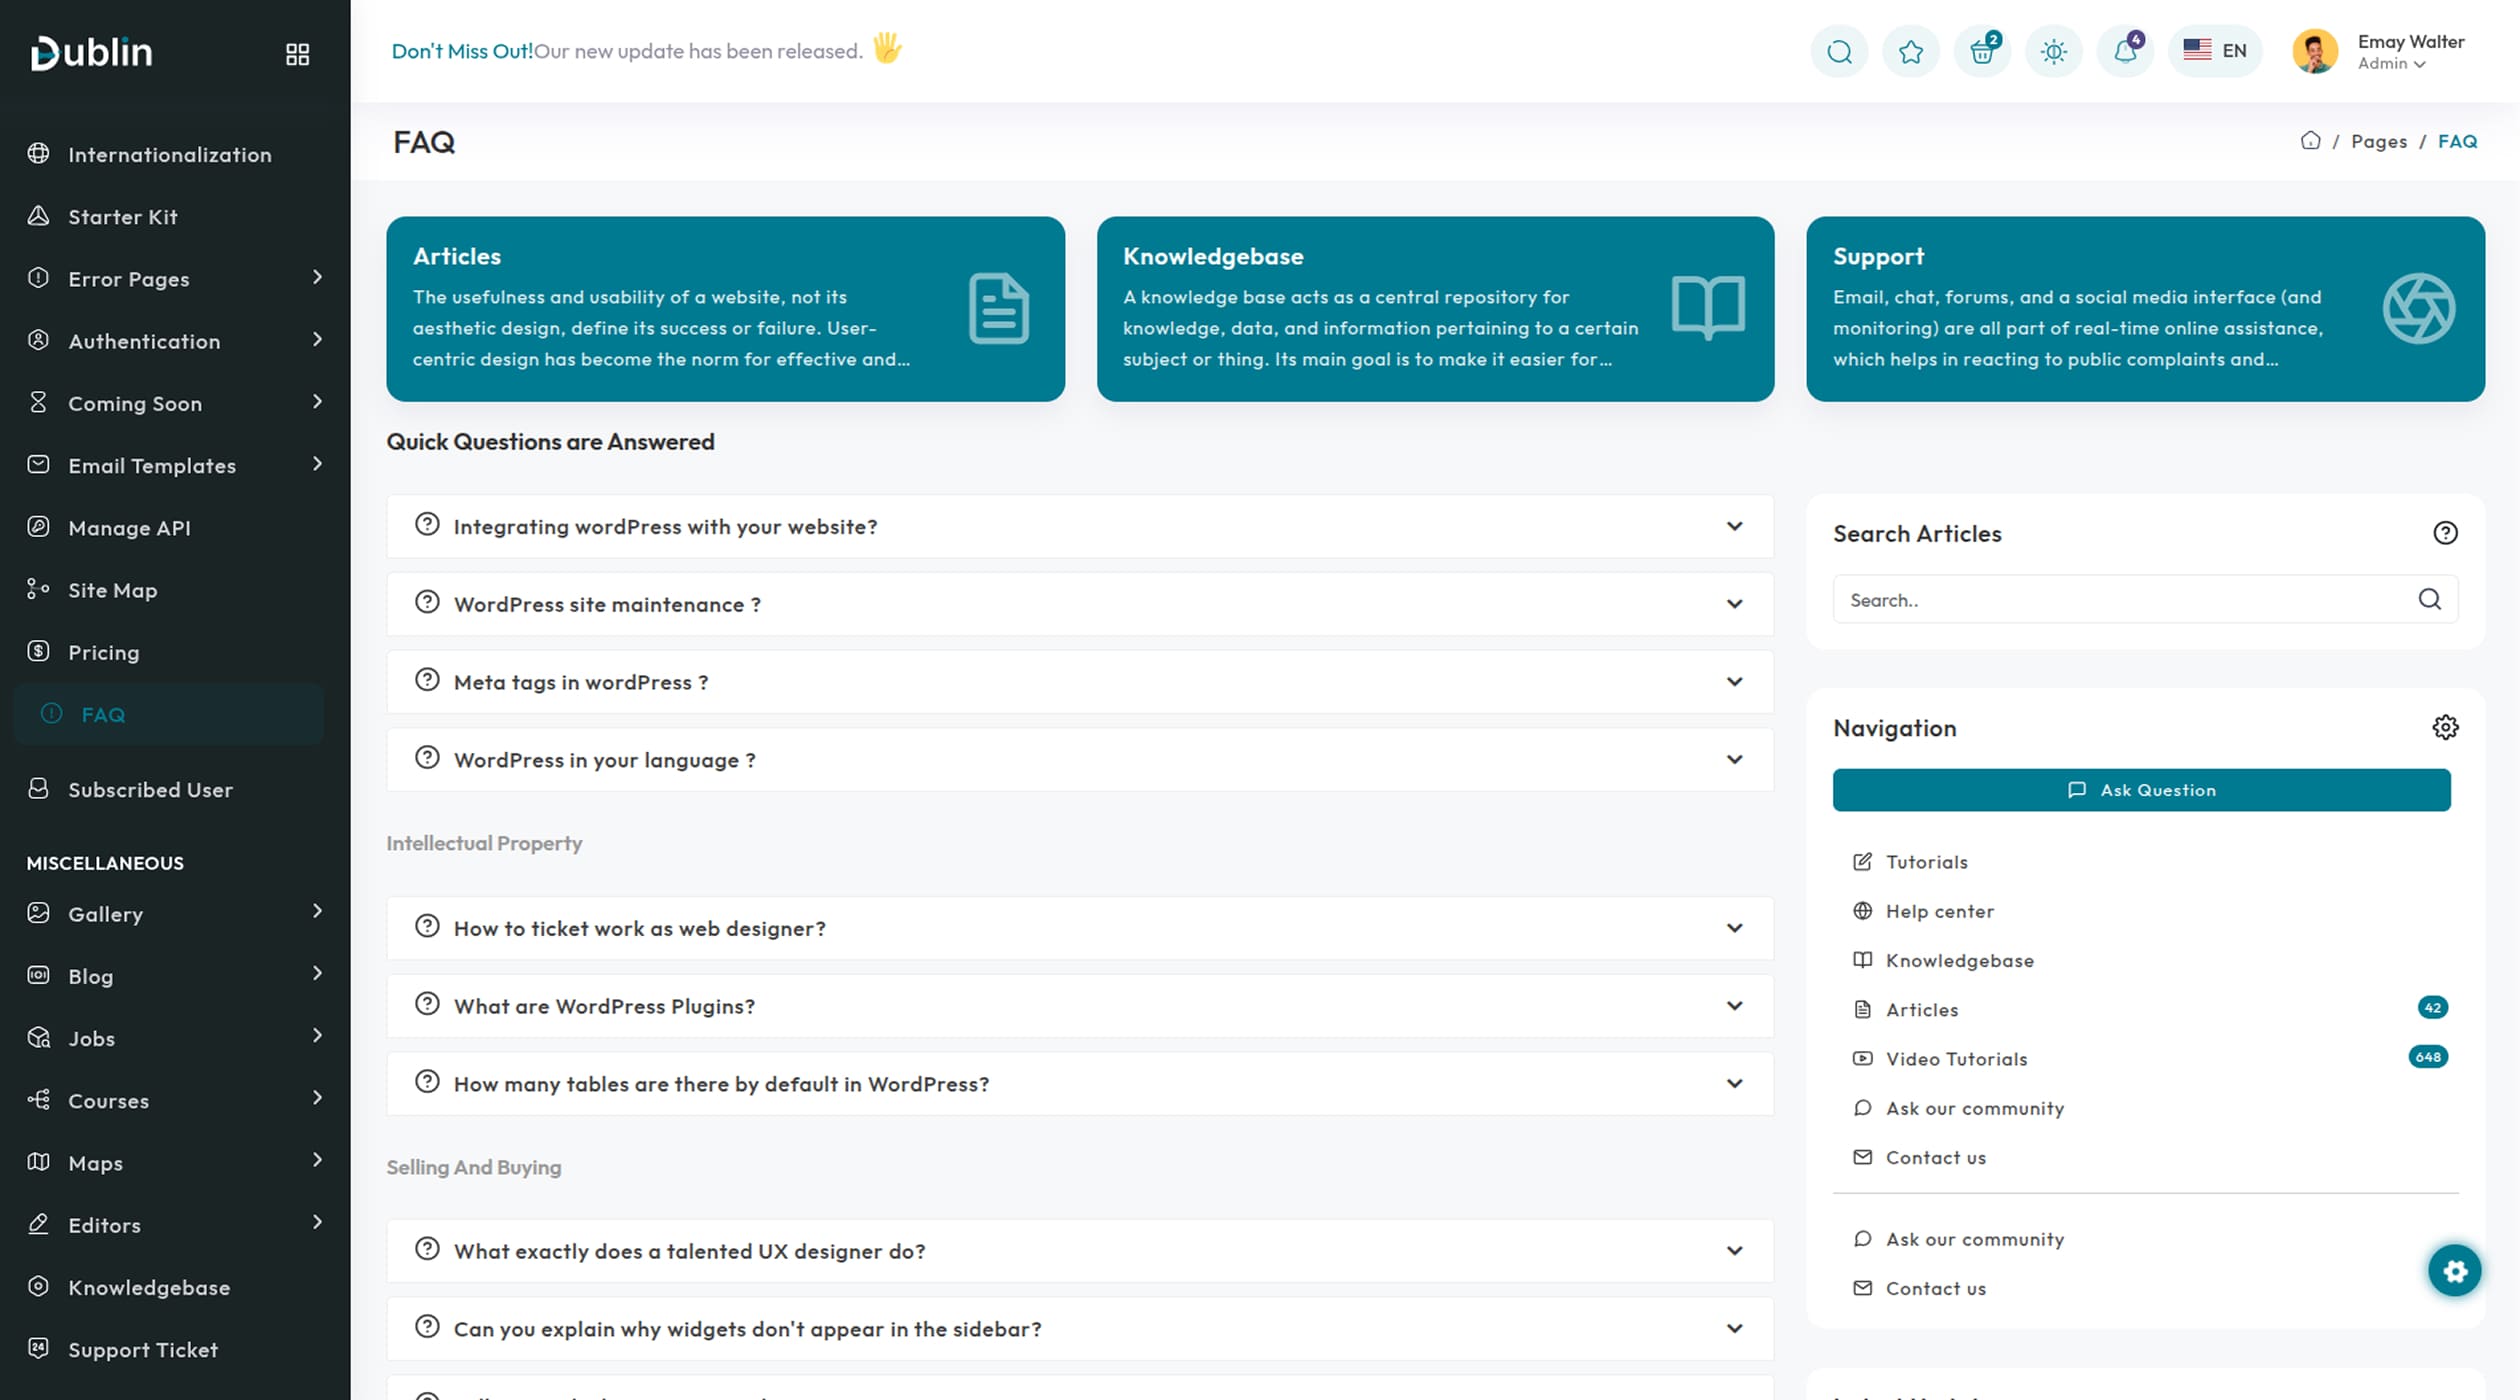
Task: Click the Search Articles input field
Action: [x=2120, y=599]
